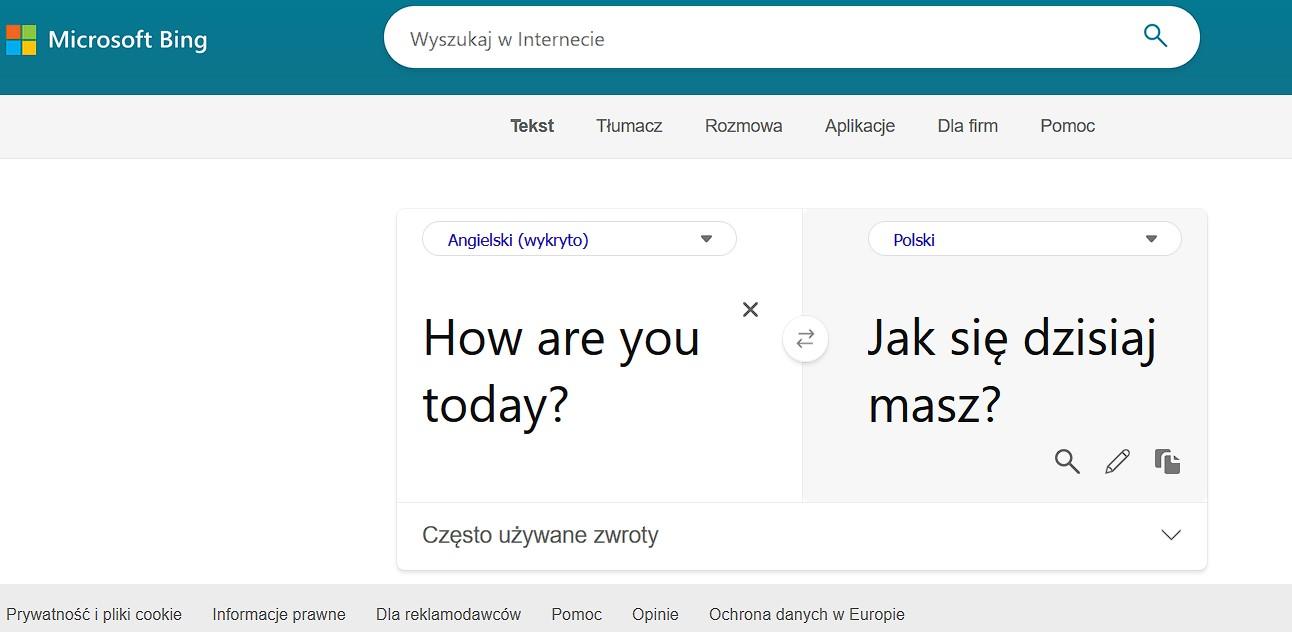Image resolution: width=1292 pixels, height=632 pixels.
Task: Switch to the Tłumacz tab
Action: click(x=629, y=126)
